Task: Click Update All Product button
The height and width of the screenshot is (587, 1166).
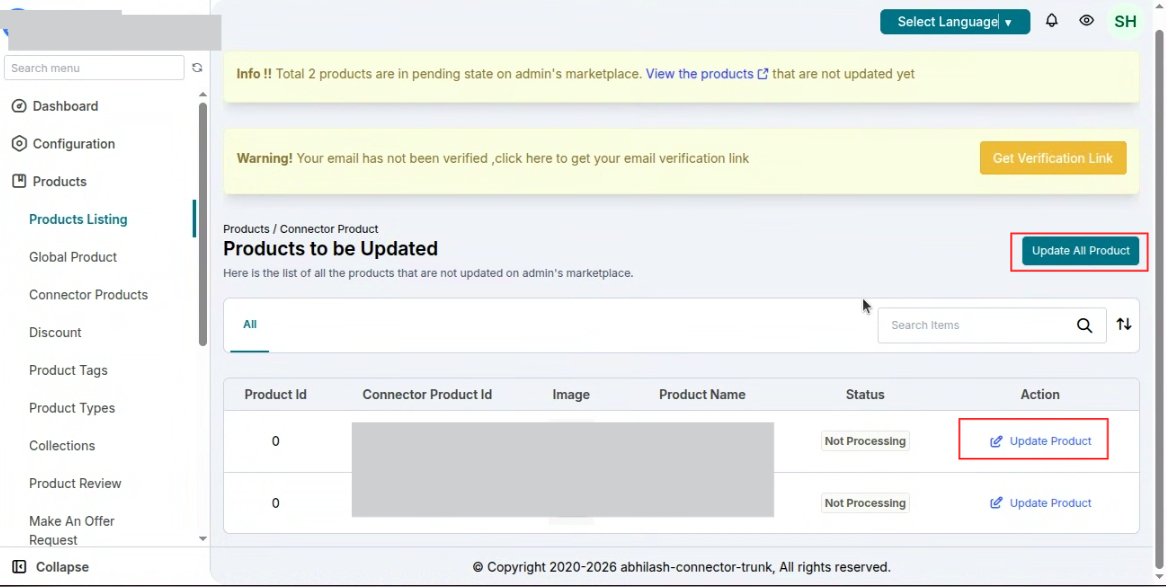Action: coord(1080,251)
